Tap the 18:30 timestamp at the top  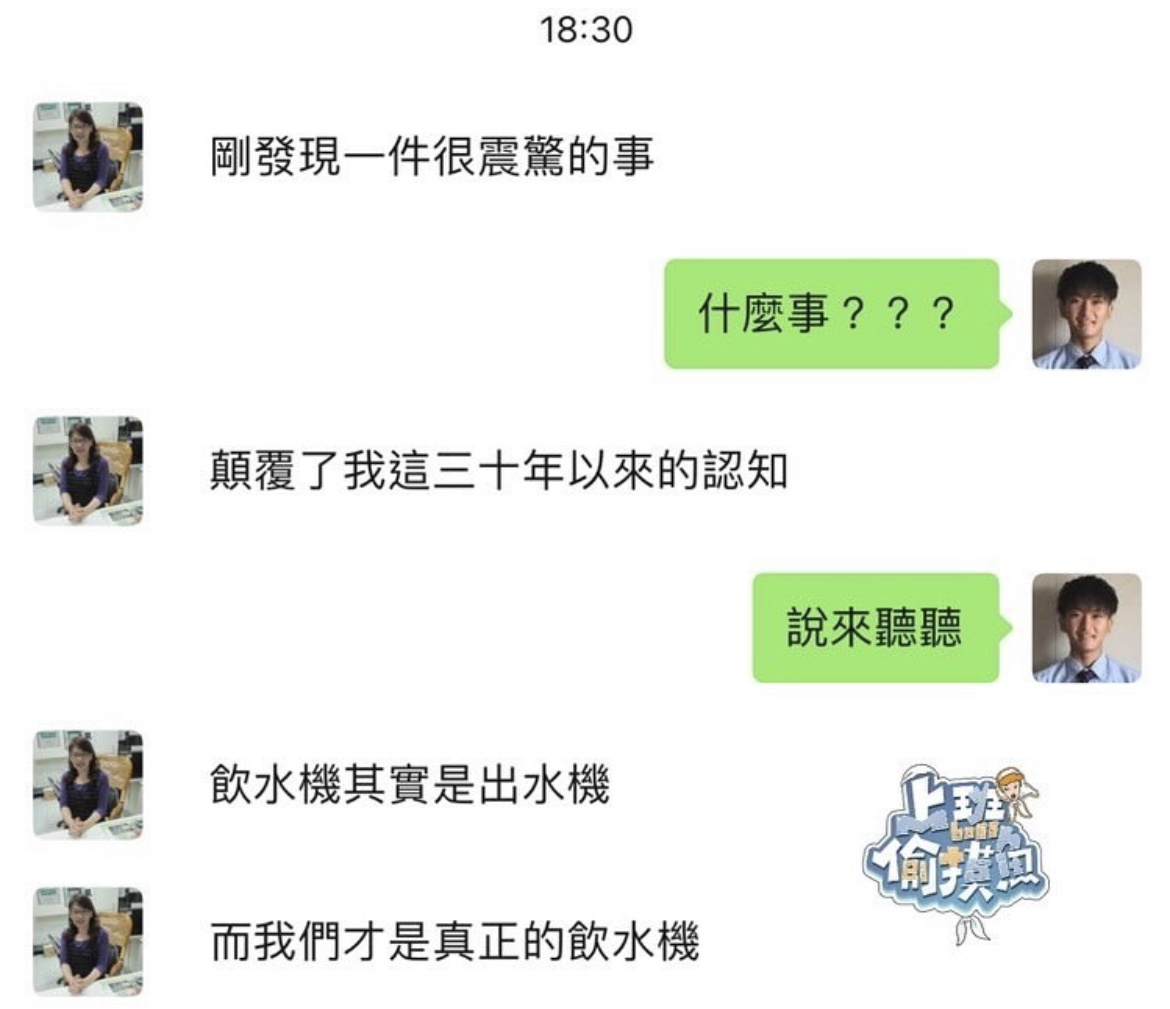[x=586, y=31]
